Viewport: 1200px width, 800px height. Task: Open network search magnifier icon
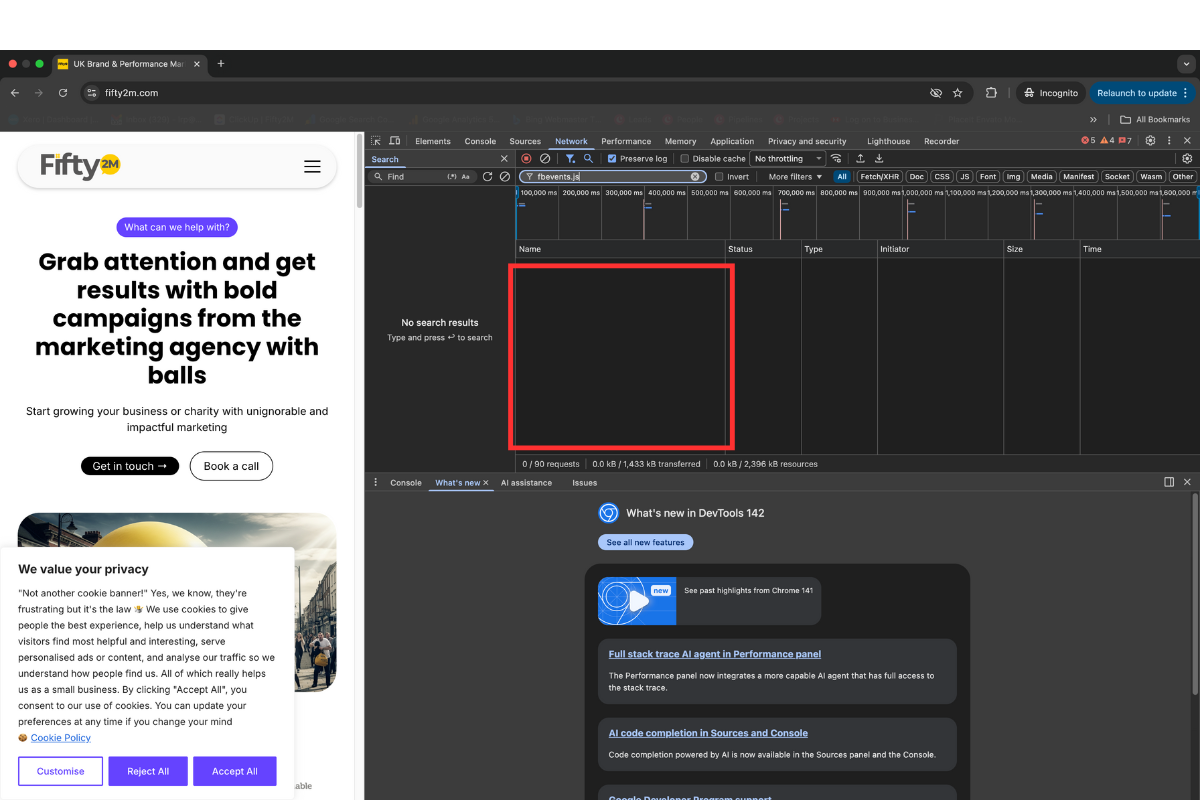point(588,158)
